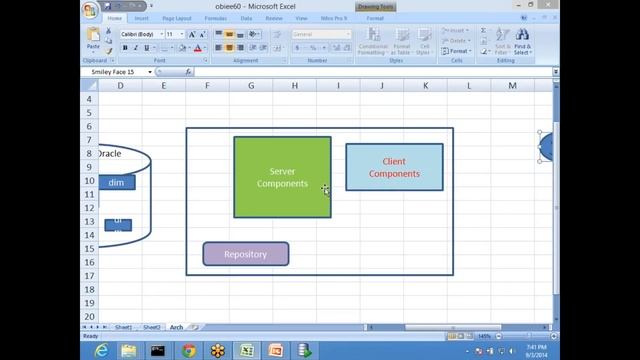Screen dimensions: 640x360
Task: Click the Insert Worksheet tab button
Action: (195, 327)
